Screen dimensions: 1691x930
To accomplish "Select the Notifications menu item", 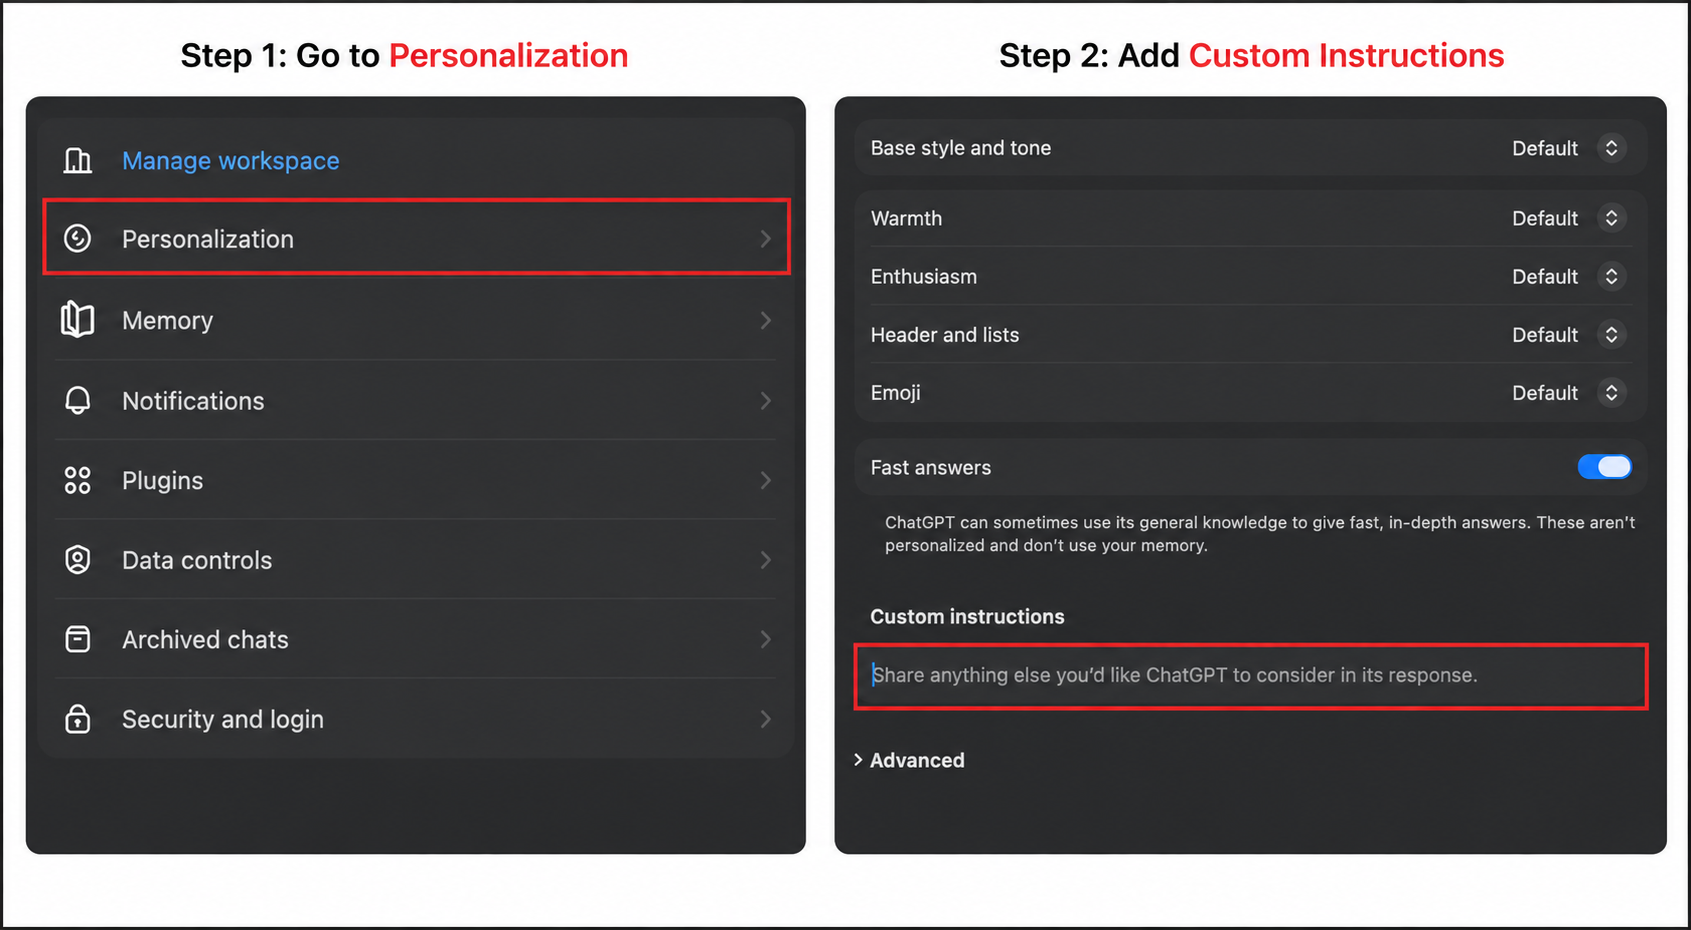I will [416, 400].
